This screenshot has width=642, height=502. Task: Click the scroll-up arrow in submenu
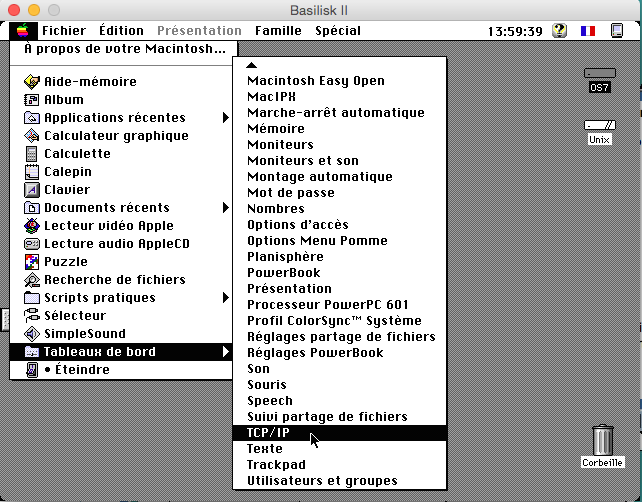pyautogui.click(x=251, y=65)
